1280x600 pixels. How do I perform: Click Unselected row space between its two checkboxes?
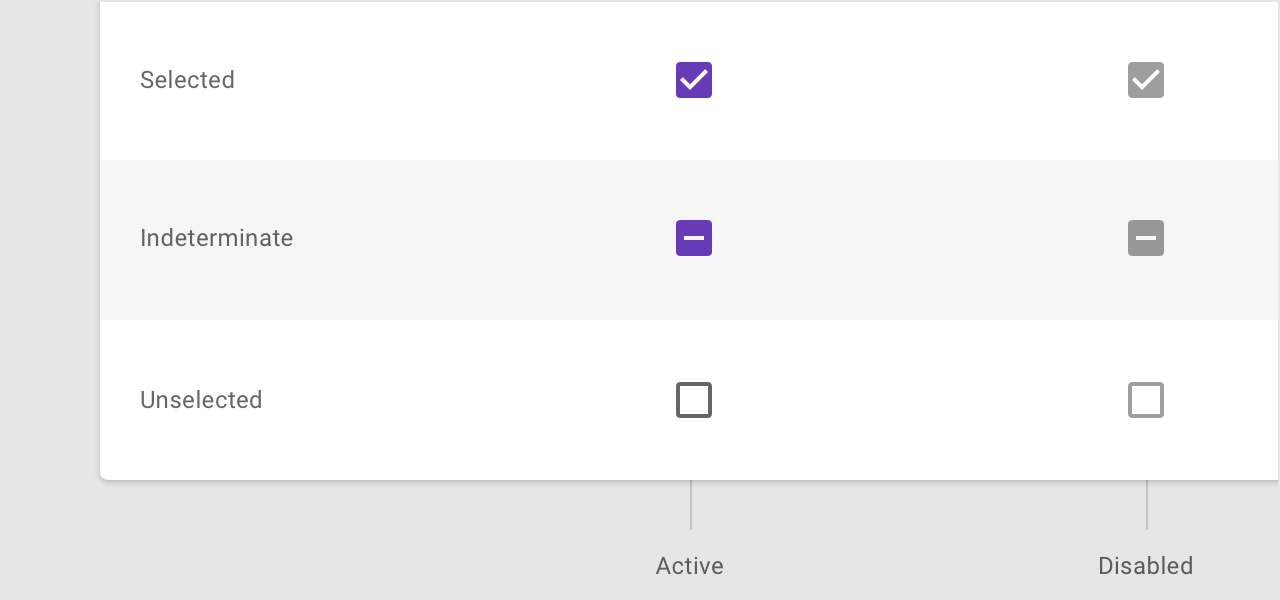[x=920, y=400]
